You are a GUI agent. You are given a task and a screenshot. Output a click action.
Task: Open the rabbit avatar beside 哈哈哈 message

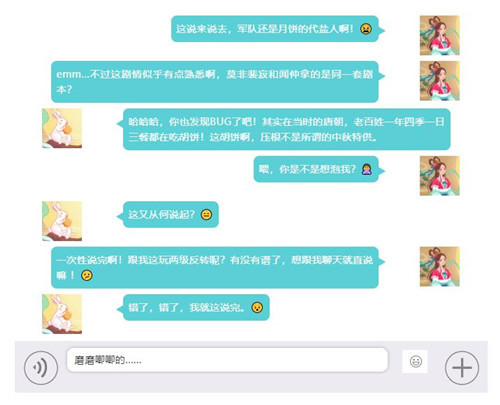62,128
